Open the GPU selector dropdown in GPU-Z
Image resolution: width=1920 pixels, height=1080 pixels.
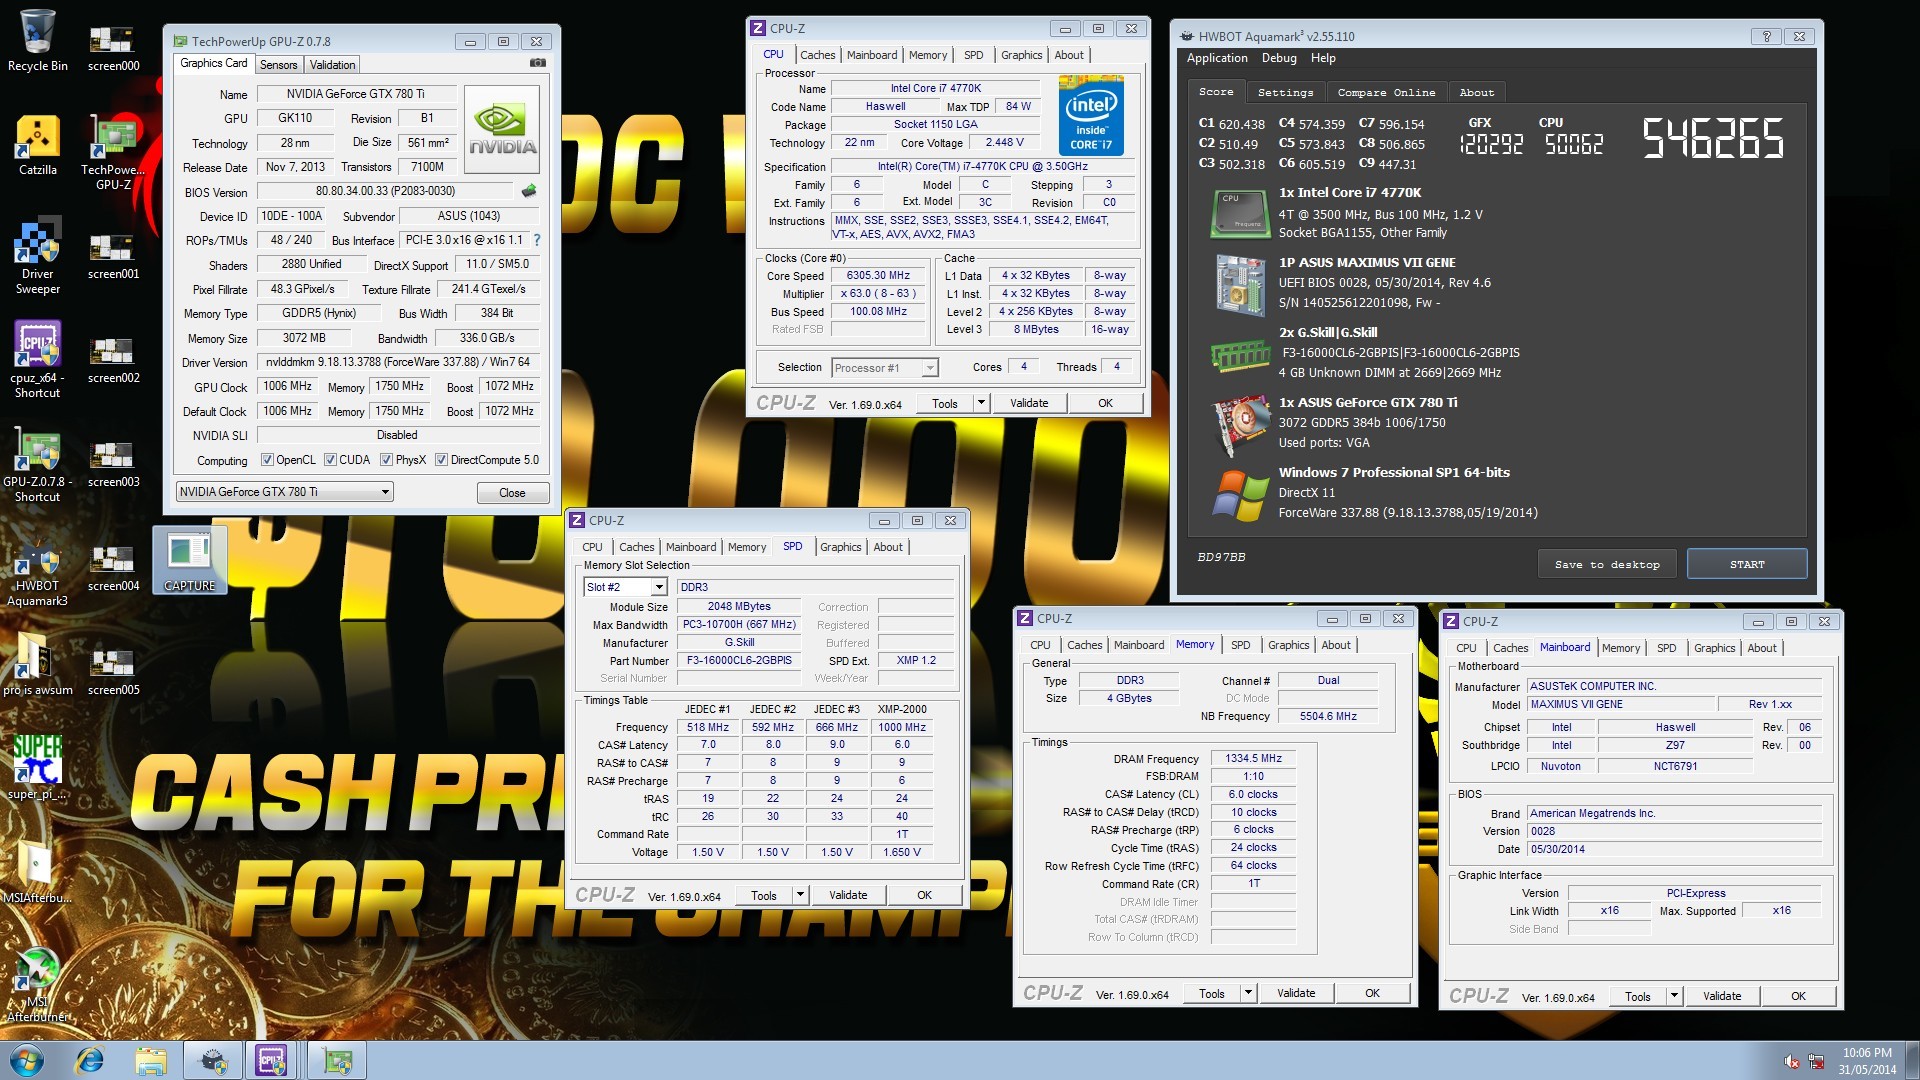(x=285, y=492)
